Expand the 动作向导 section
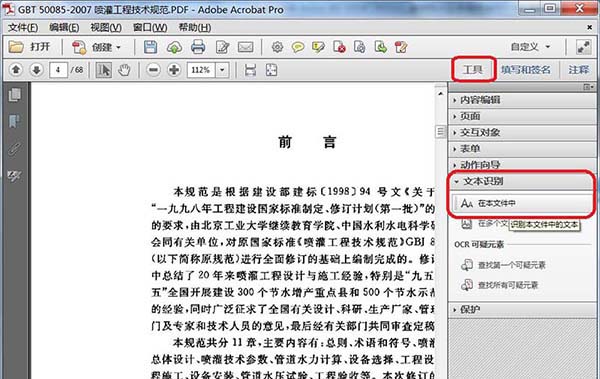600x379 pixels. tap(522, 165)
